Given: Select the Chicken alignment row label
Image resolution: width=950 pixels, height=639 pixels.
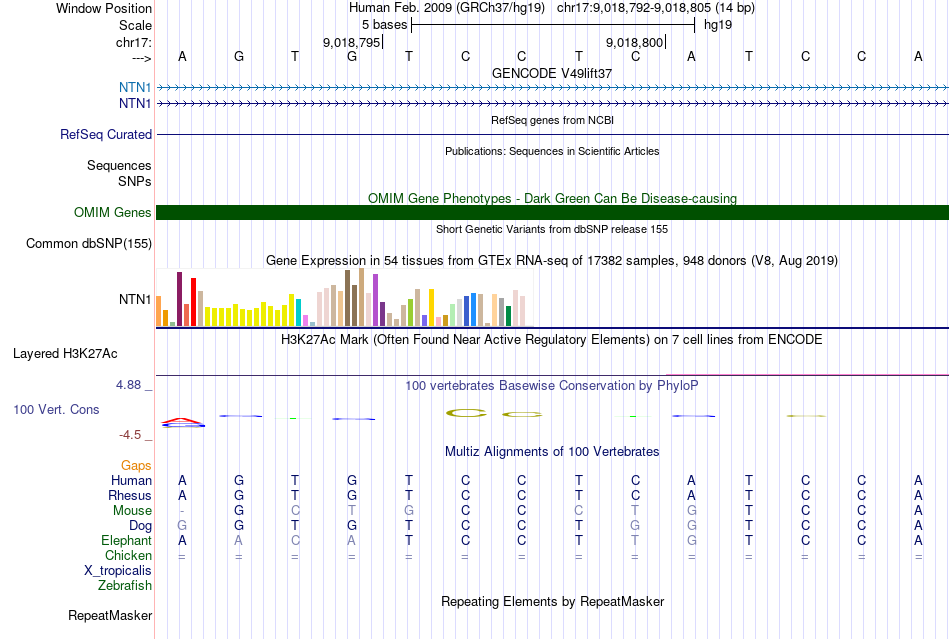Looking at the screenshot, I should (128, 555).
